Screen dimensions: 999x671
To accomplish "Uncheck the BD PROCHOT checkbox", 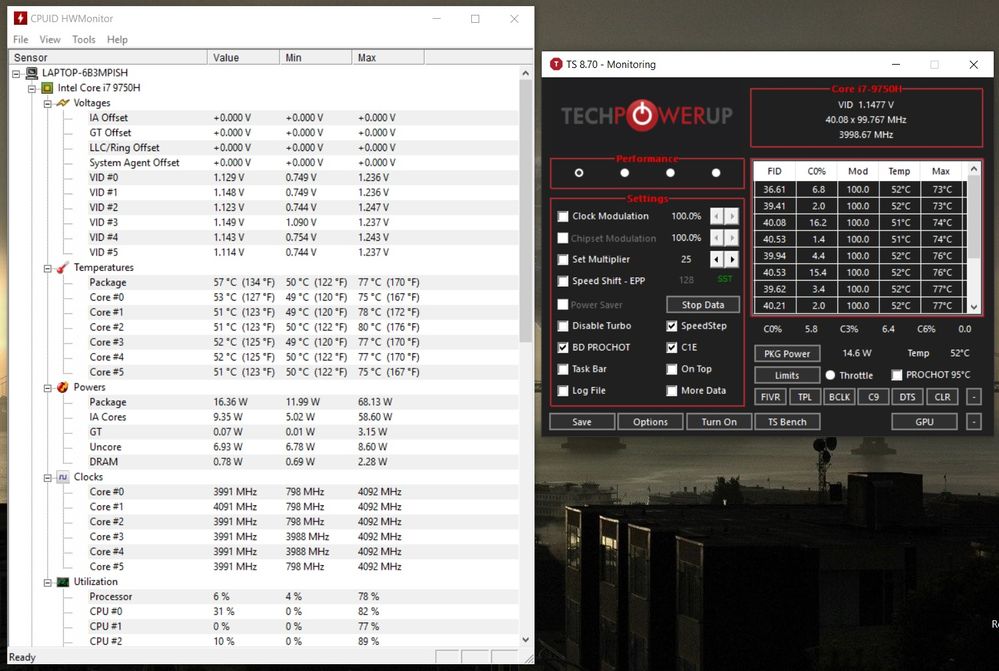I will point(563,348).
